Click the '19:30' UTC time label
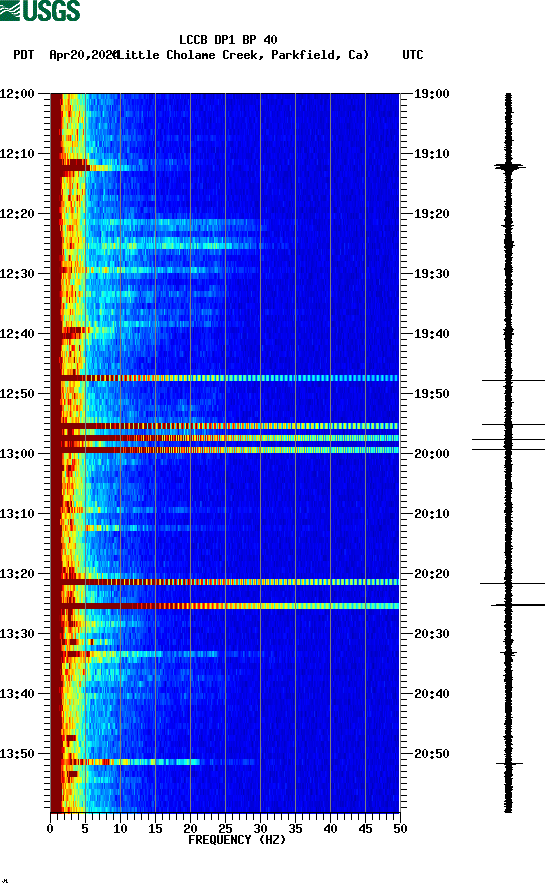The image size is (552, 892). click(x=431, y=274)
